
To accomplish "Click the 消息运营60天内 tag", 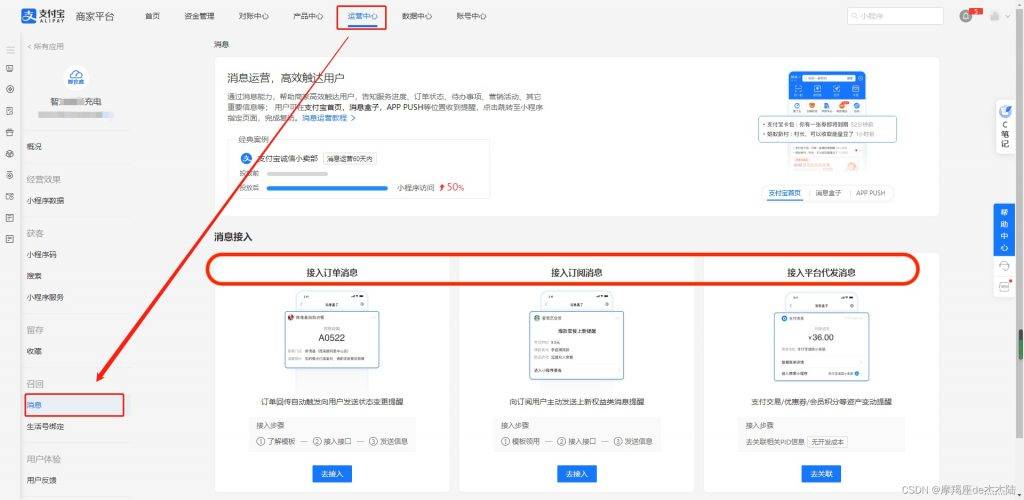I will pos(351,159).
